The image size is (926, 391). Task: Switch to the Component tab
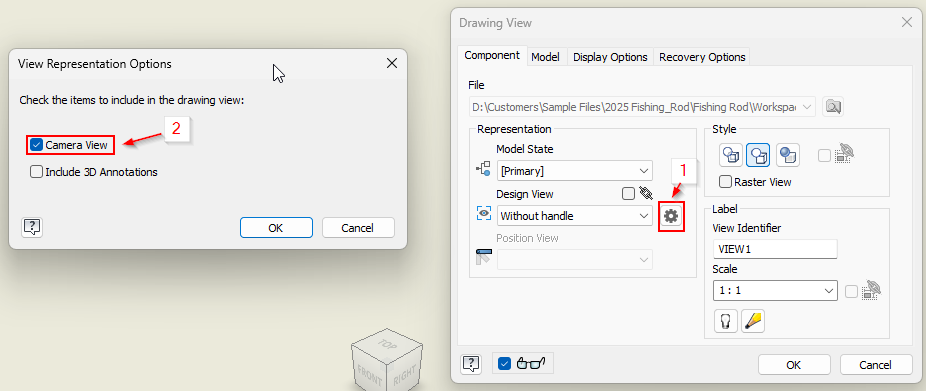coord(492,56)
